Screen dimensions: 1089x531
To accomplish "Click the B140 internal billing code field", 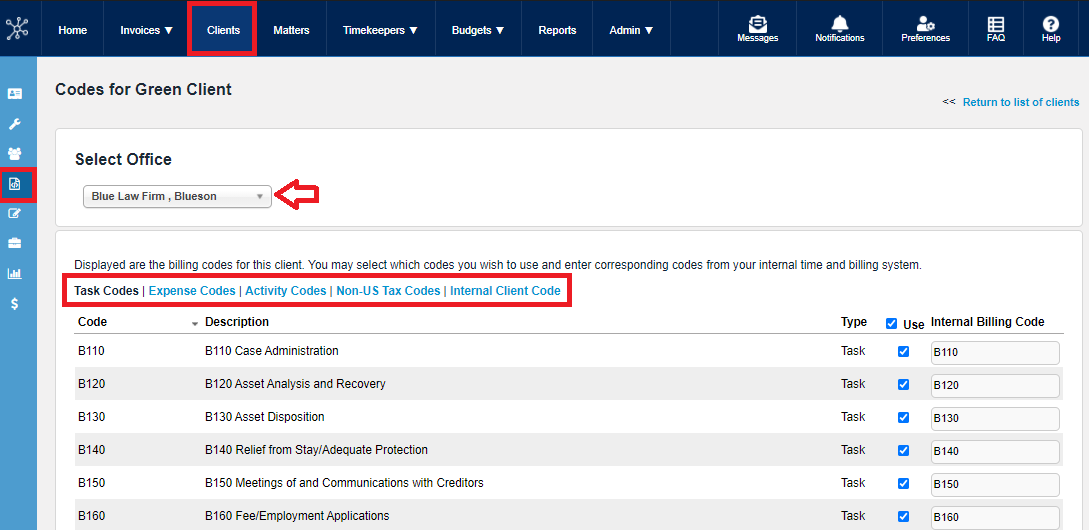I will pyautogui.click(x=995, y=451).
